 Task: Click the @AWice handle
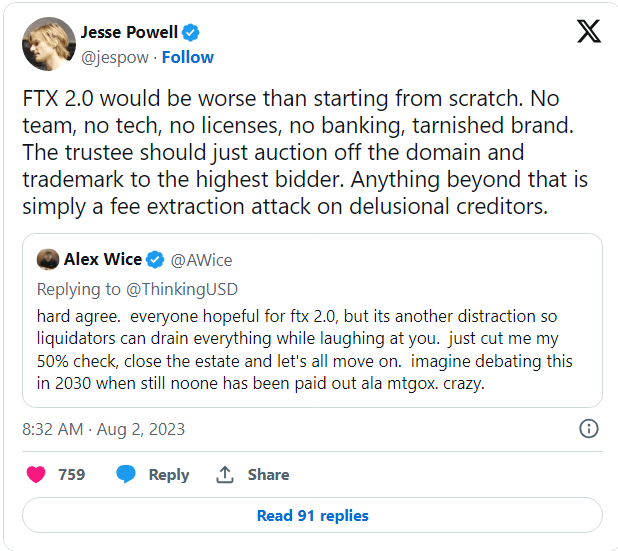point(201,260)
